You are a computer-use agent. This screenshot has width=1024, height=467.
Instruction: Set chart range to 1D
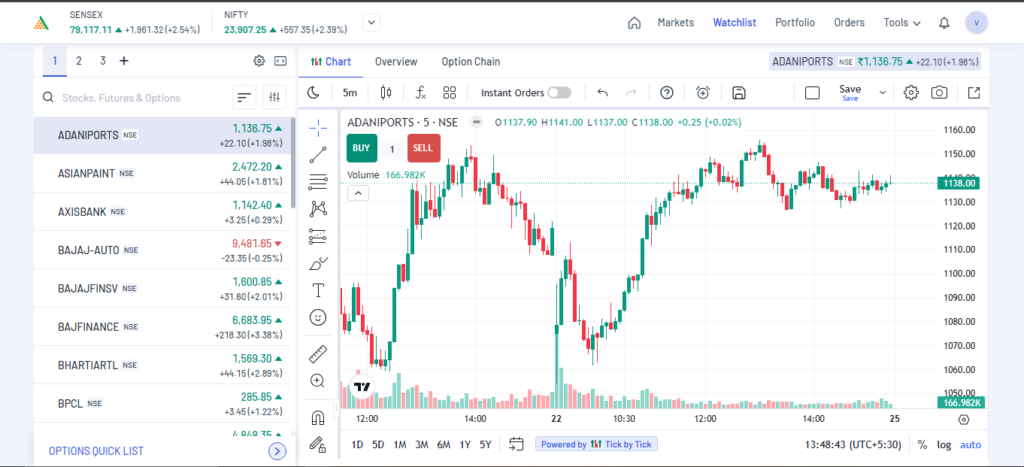357,445
